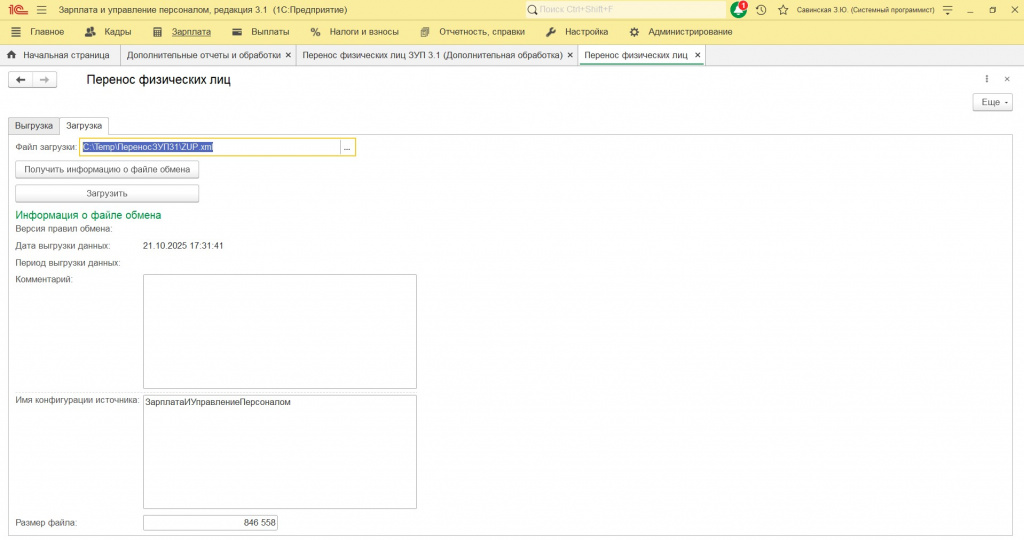This screenshot has height=540, width=1024.
Task: Close the active Перенос физических лиц tab
Action: (x=697, y=56)
